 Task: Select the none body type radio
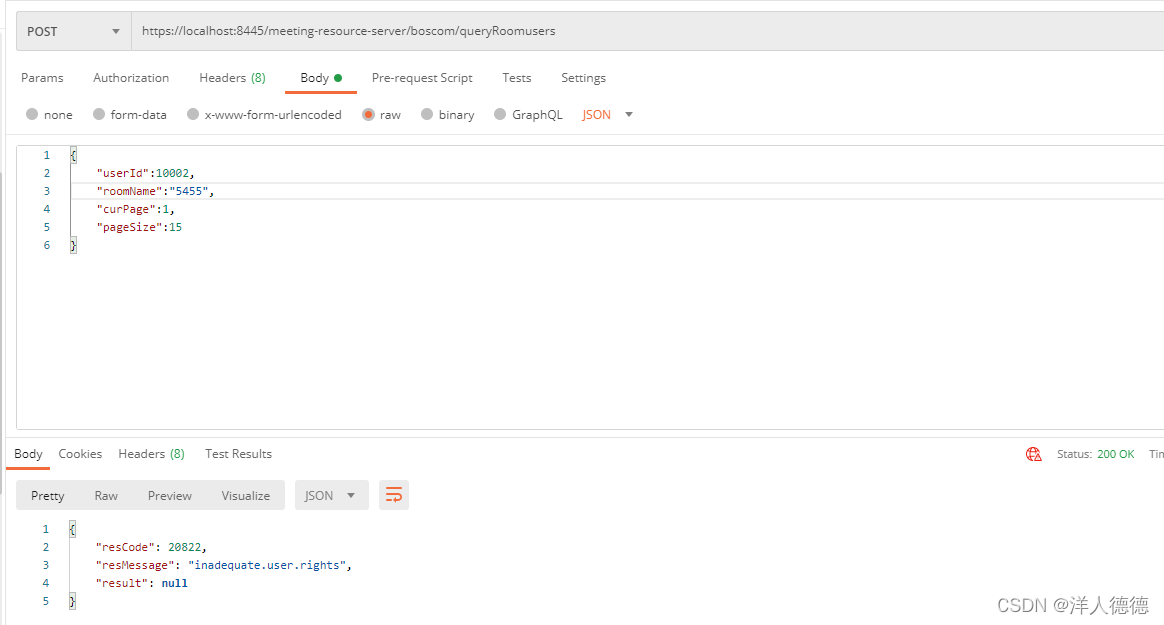(x=32, y=114)
